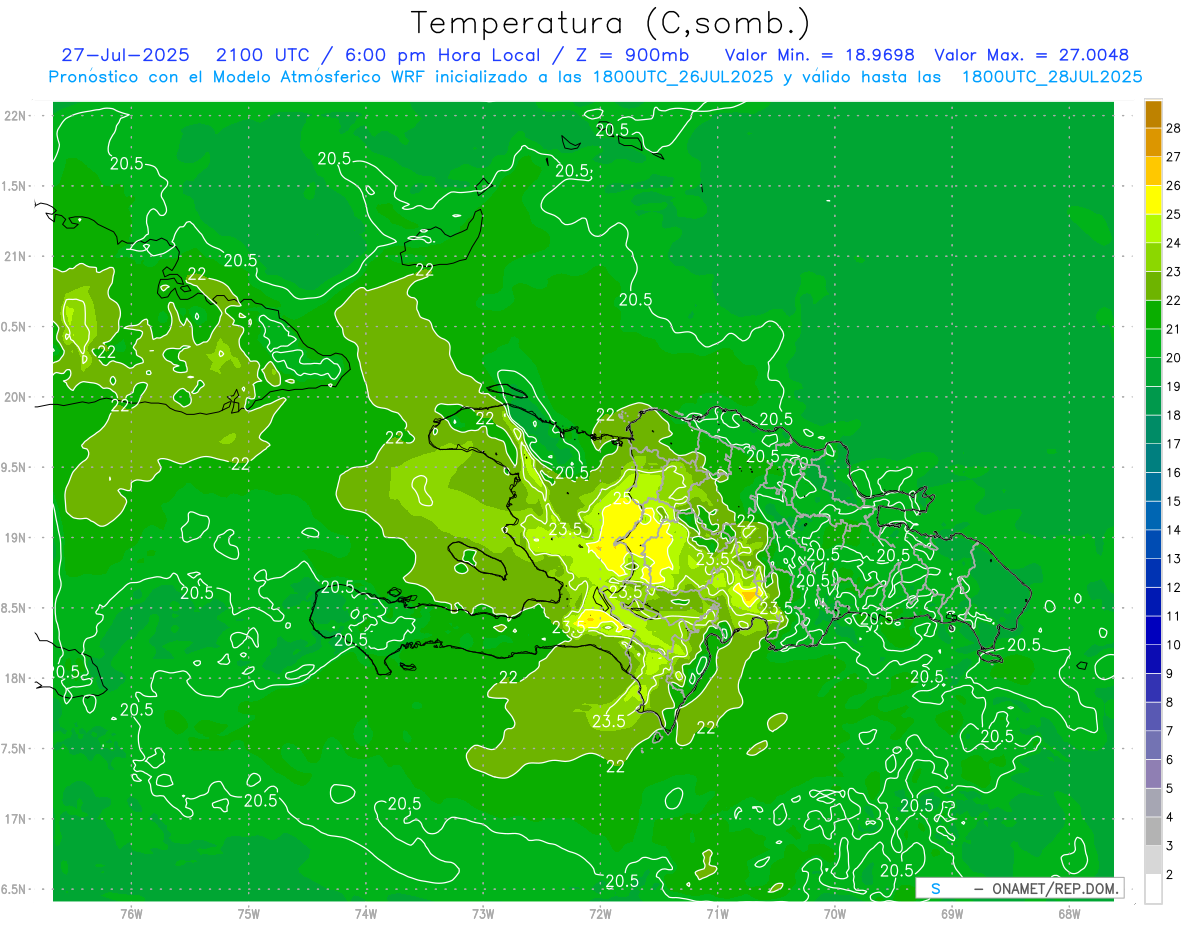The width and height of the screenshot is (1200, 927).
Task: Click the 5 value on the color scale
Action: [x=1170, y=789]
